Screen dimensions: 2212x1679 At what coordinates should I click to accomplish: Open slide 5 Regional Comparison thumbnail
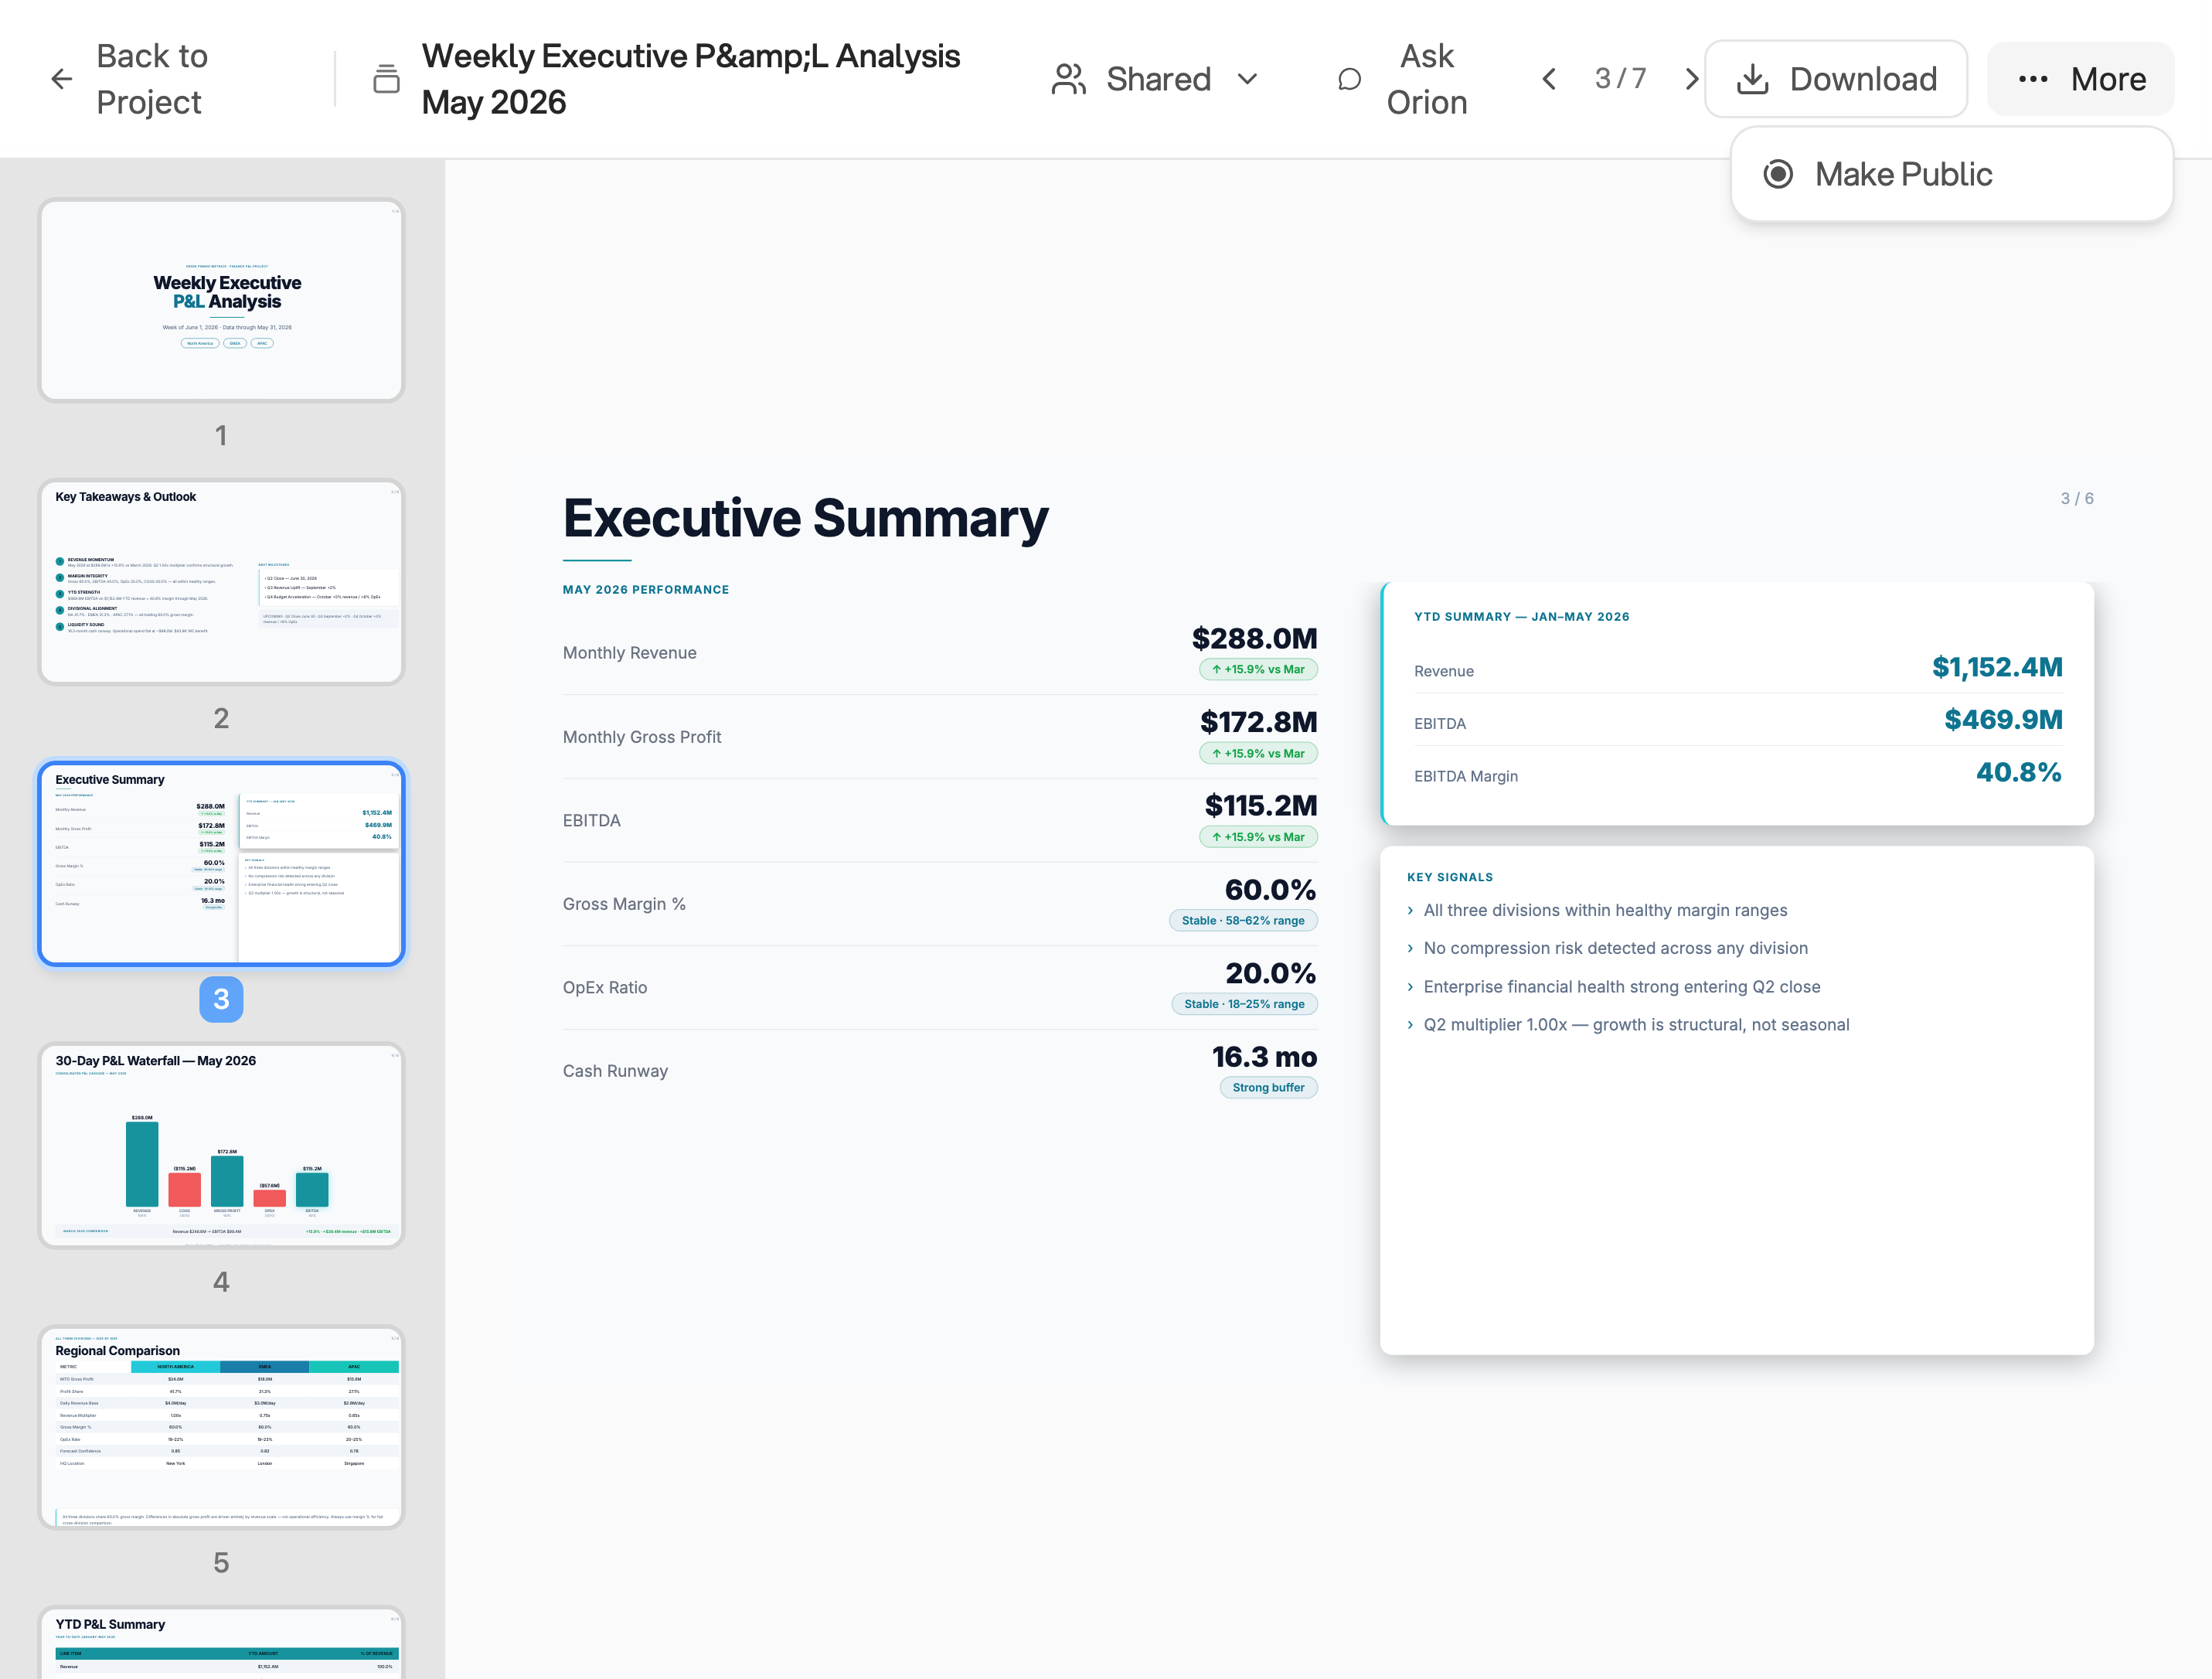tap(221, 1428)
